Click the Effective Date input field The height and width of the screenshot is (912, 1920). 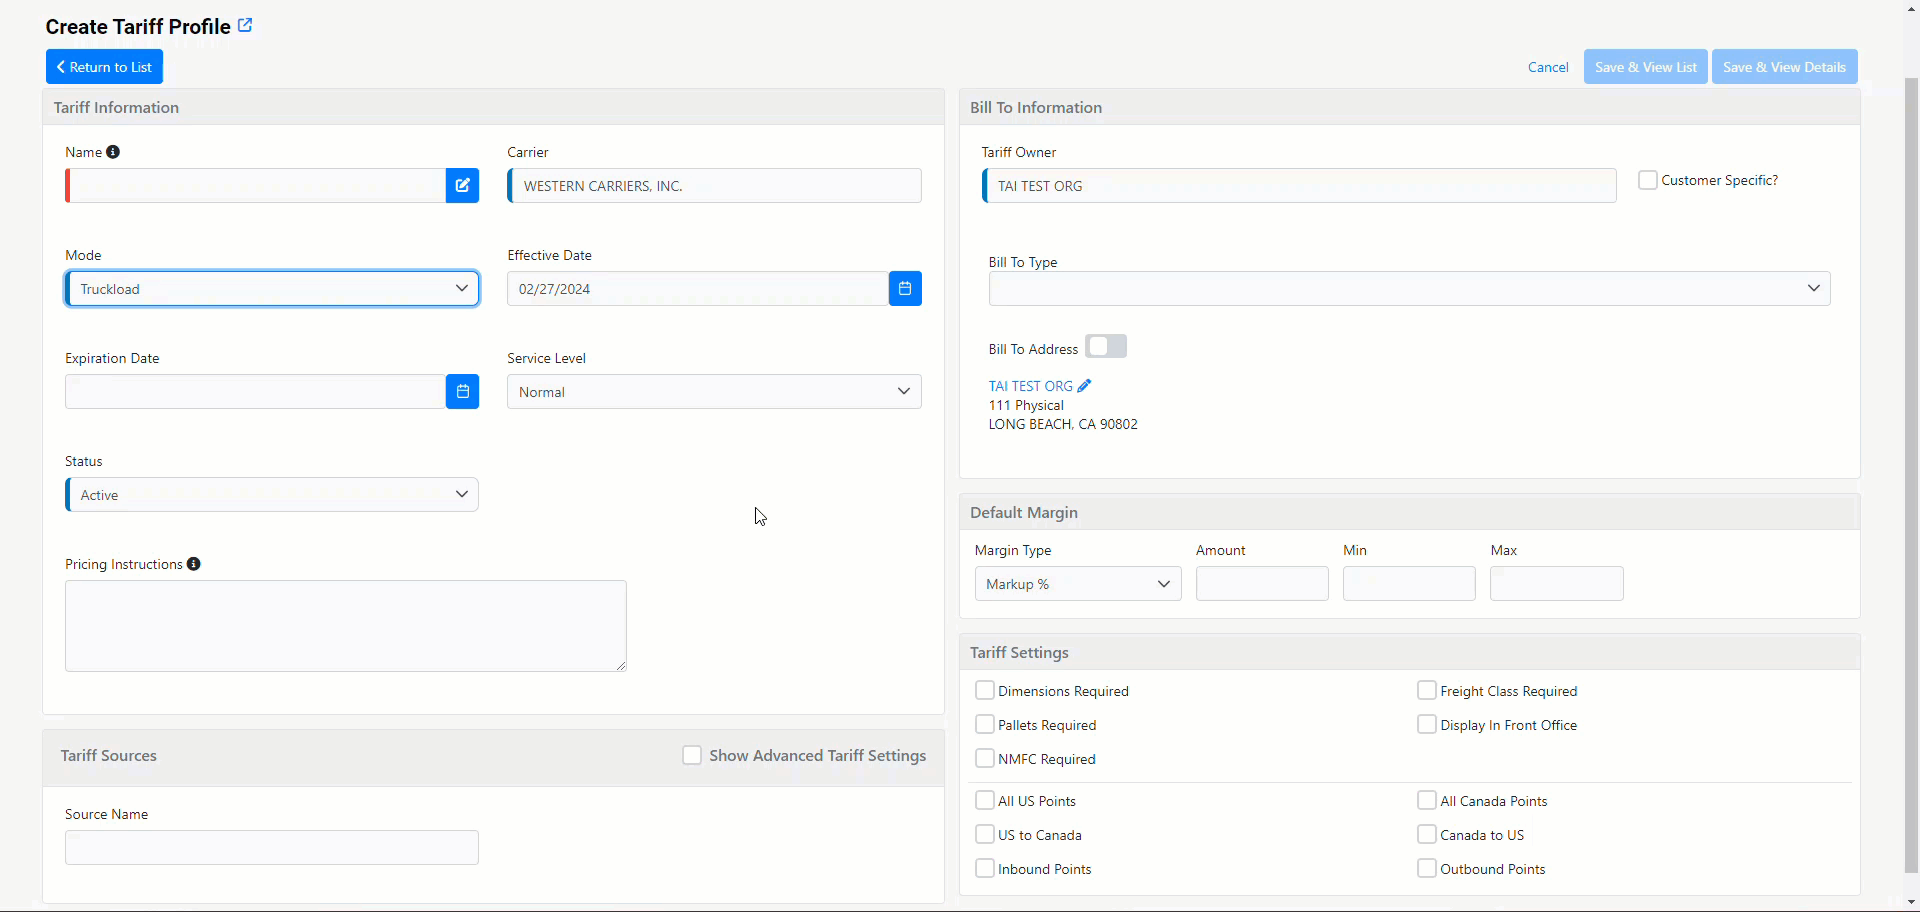tap(698, 289)
